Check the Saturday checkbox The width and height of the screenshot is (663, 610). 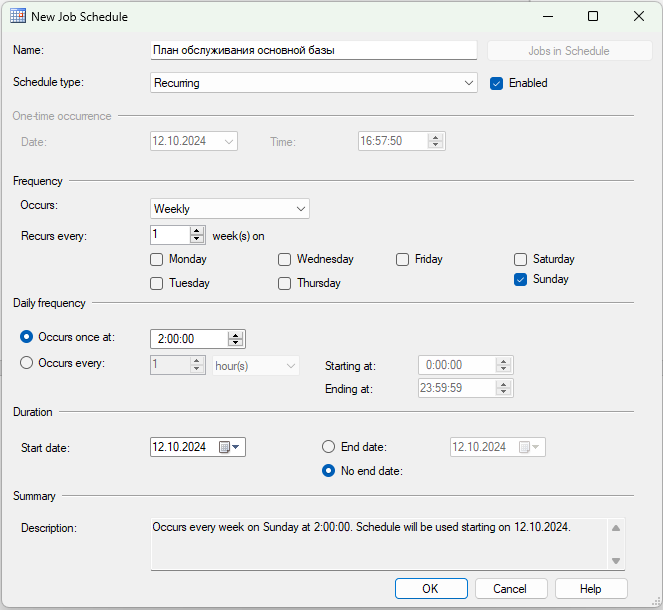pyautogui.click(x=521, y=259)
